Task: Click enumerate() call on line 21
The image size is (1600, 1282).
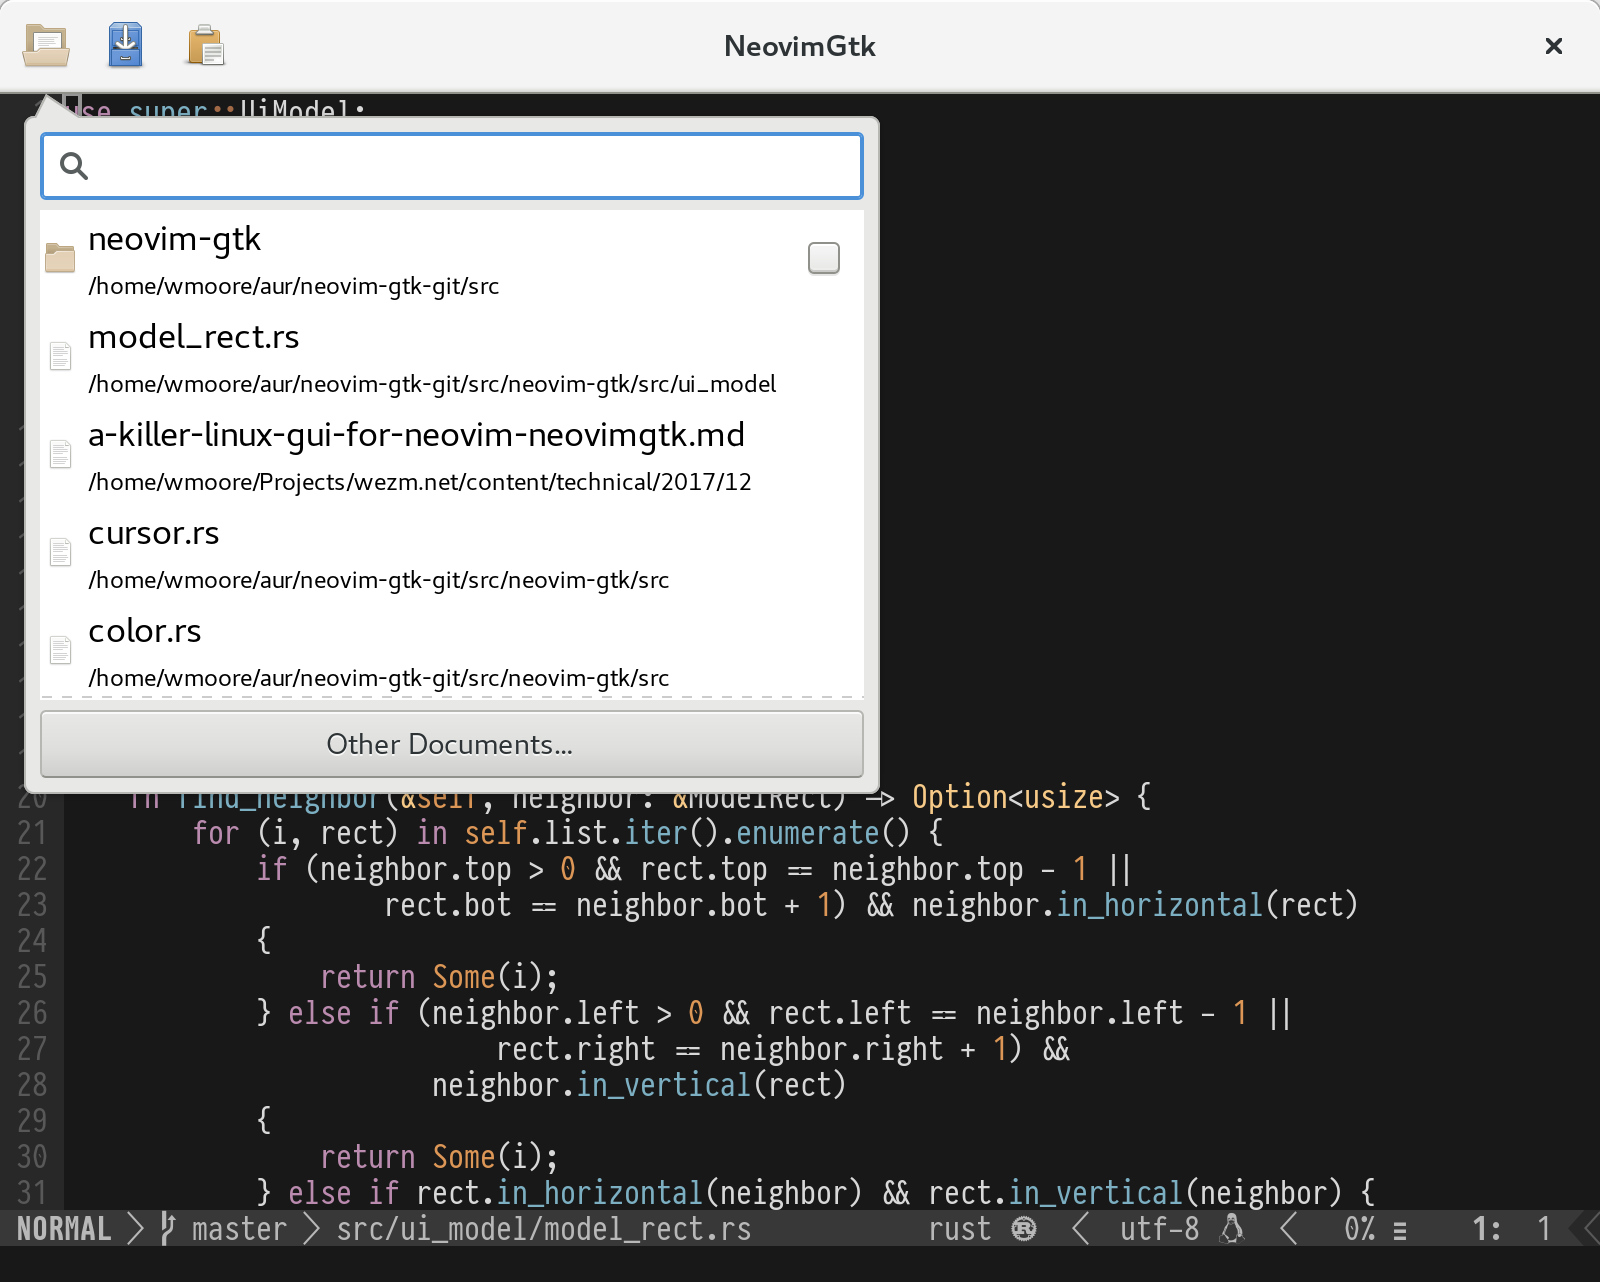Action: [824, 832]
